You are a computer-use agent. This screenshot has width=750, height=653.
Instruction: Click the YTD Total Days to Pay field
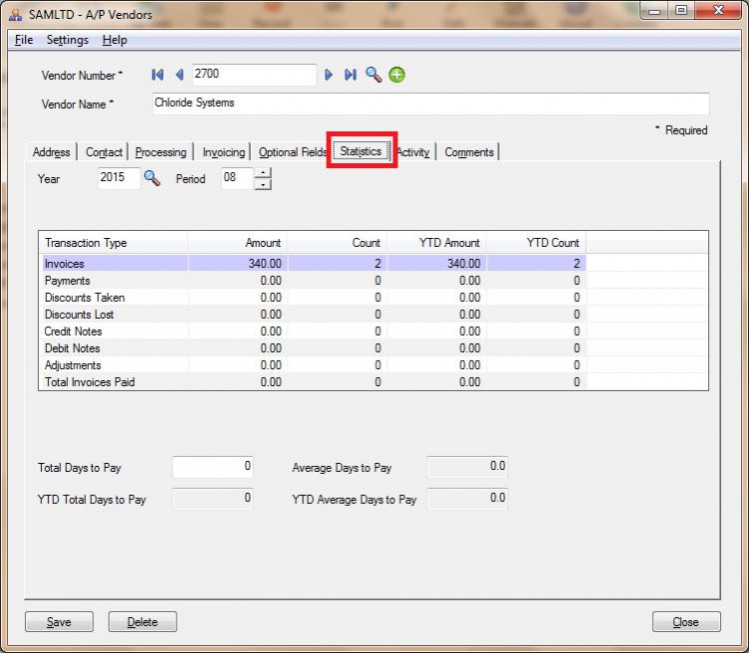coord(212,498)
